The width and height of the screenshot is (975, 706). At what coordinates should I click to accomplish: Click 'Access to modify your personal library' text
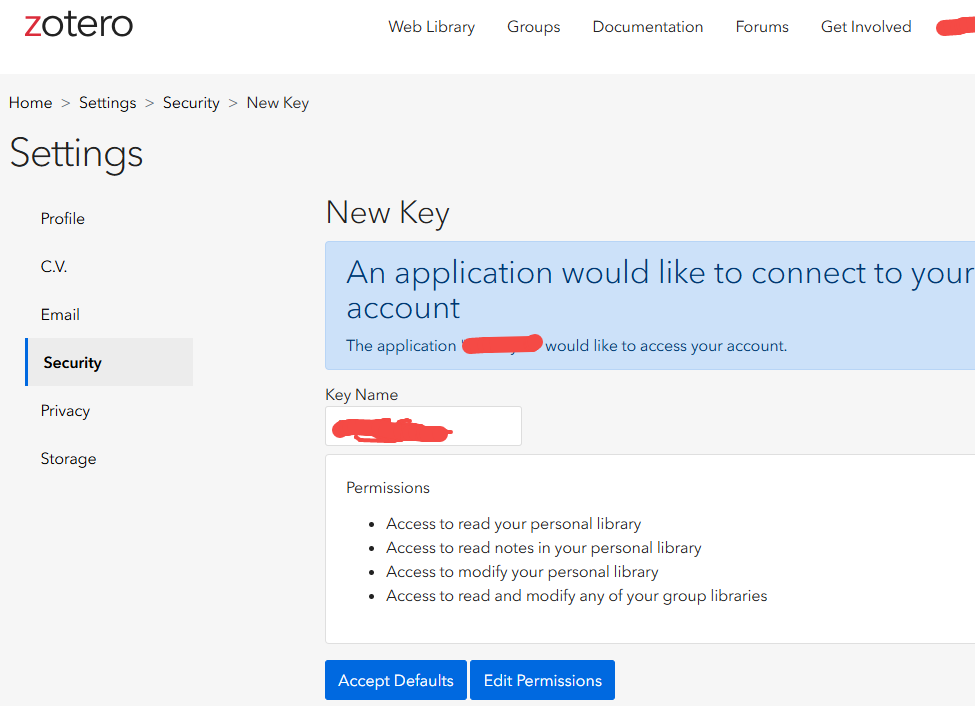pos(522,572)
